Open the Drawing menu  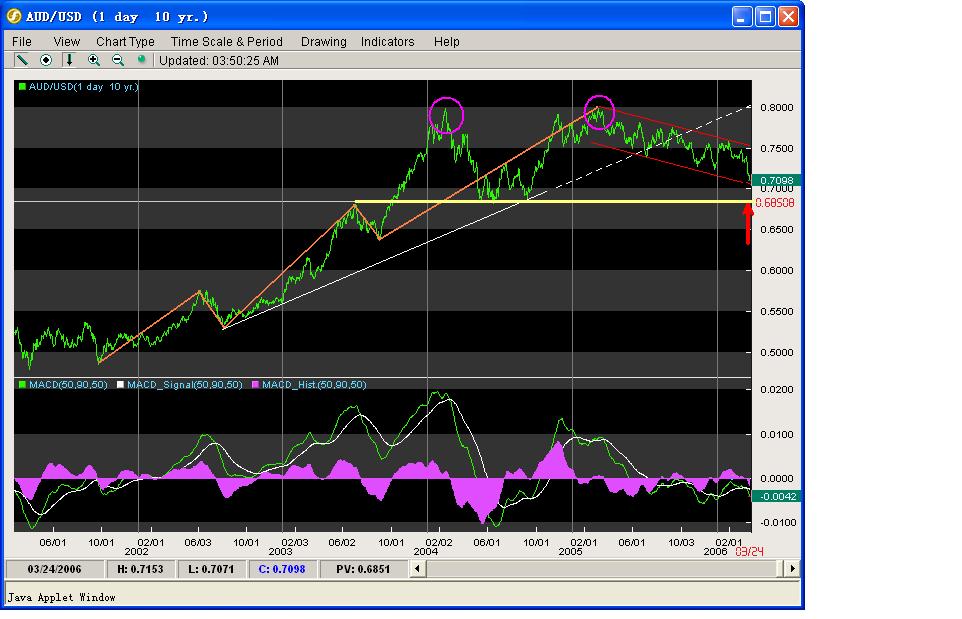click(x=323, y=42)
